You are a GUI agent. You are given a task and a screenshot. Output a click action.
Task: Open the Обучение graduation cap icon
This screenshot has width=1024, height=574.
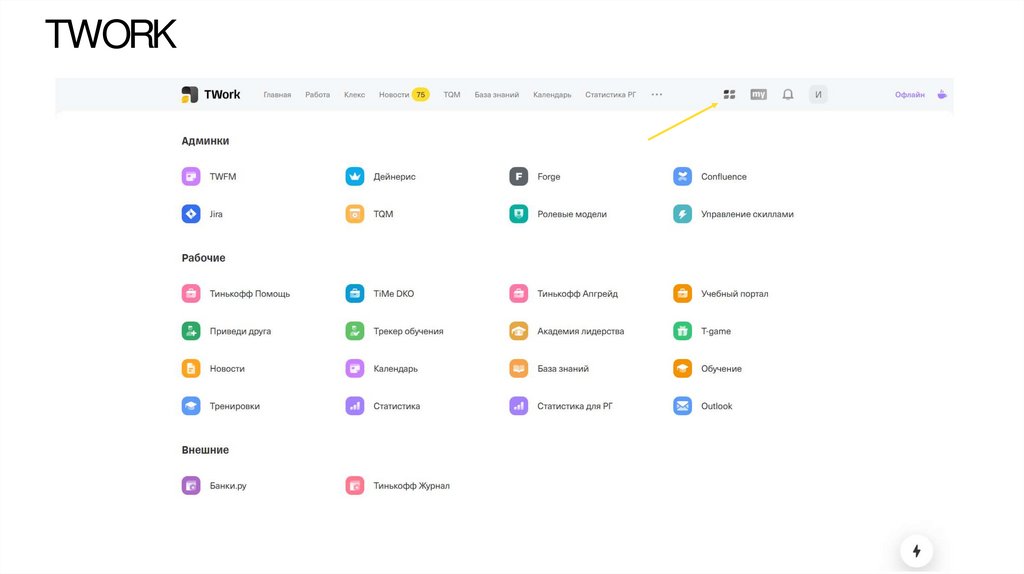pyautogui.click(x=682, y=368)
